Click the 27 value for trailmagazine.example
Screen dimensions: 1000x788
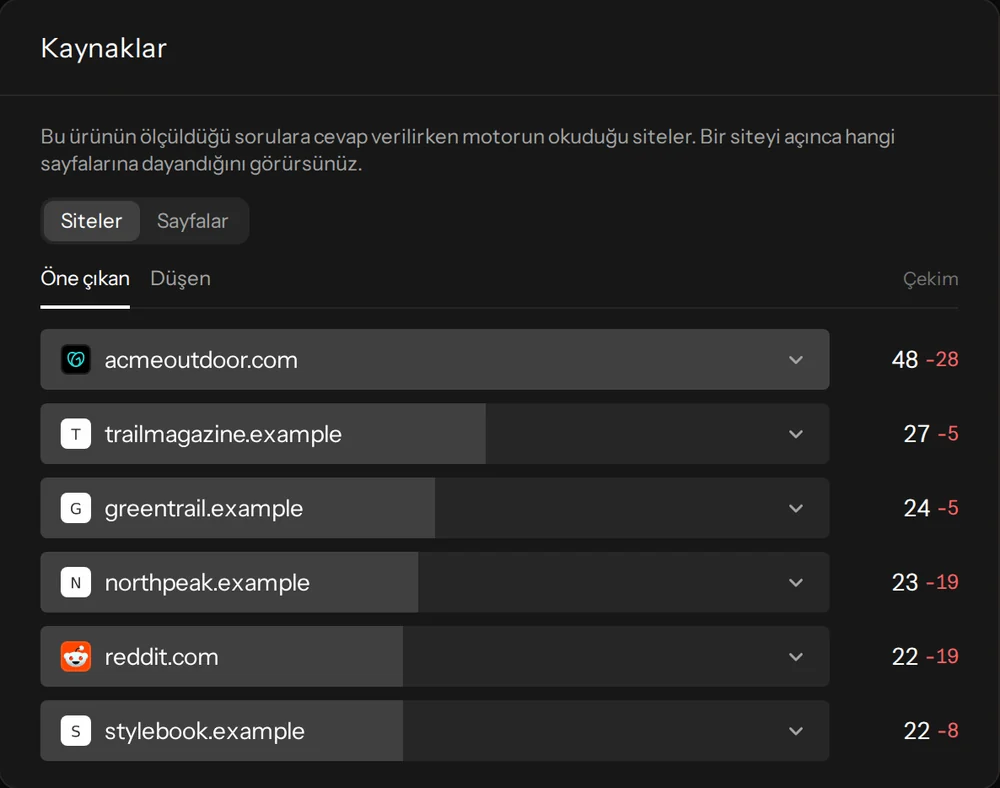[x=916, y=434]
